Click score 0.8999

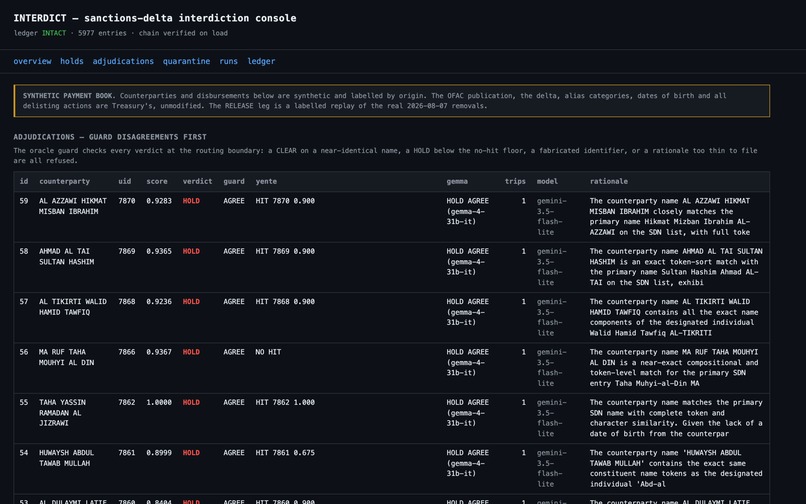tap(159, 453)
